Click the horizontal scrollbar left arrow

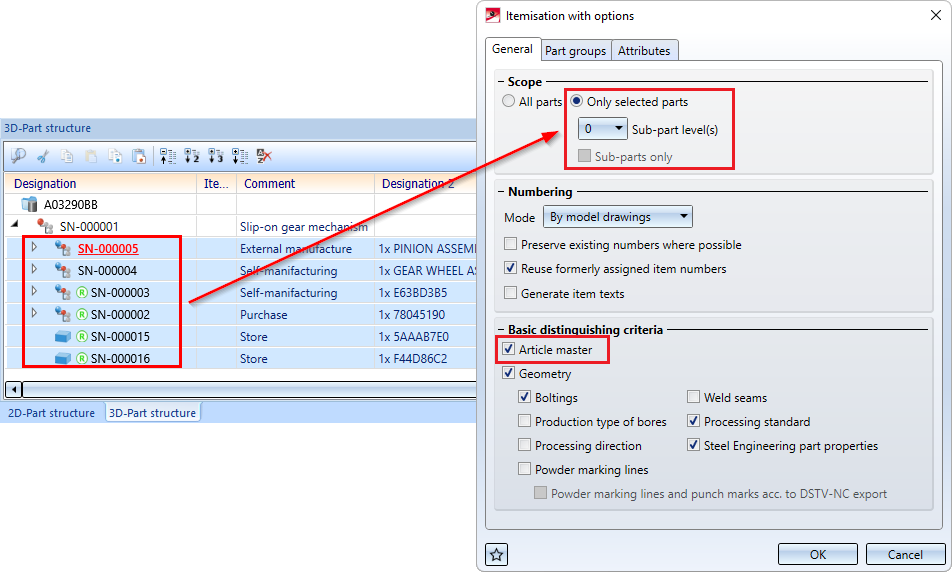point(13,389)
